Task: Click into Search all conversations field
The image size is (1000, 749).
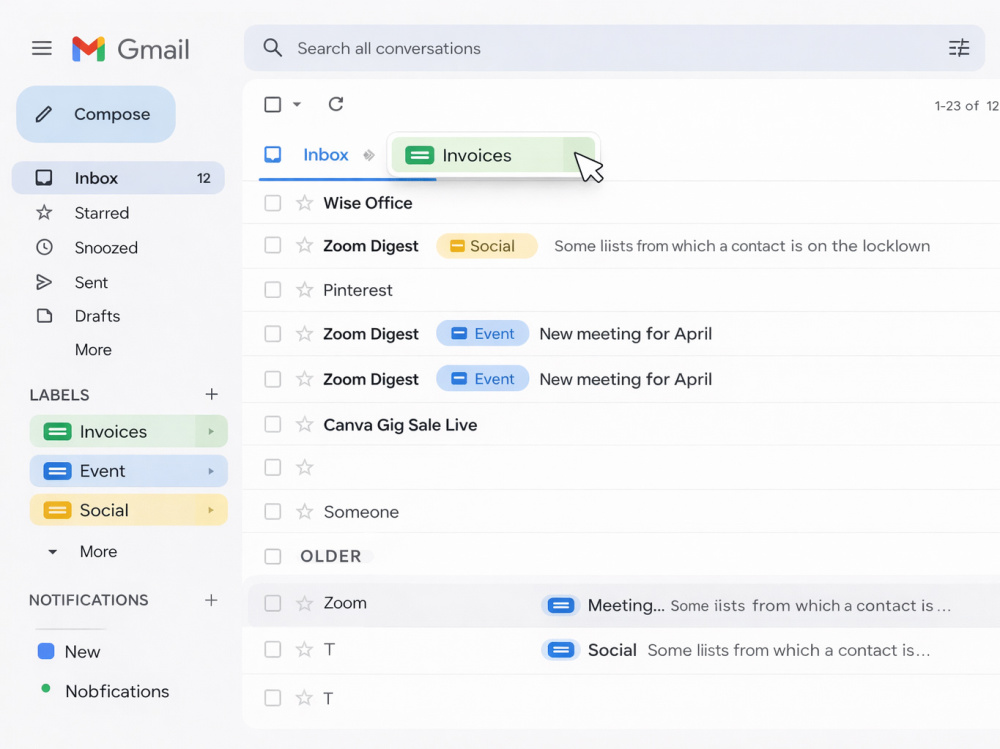Action: (x=614, y=48)
